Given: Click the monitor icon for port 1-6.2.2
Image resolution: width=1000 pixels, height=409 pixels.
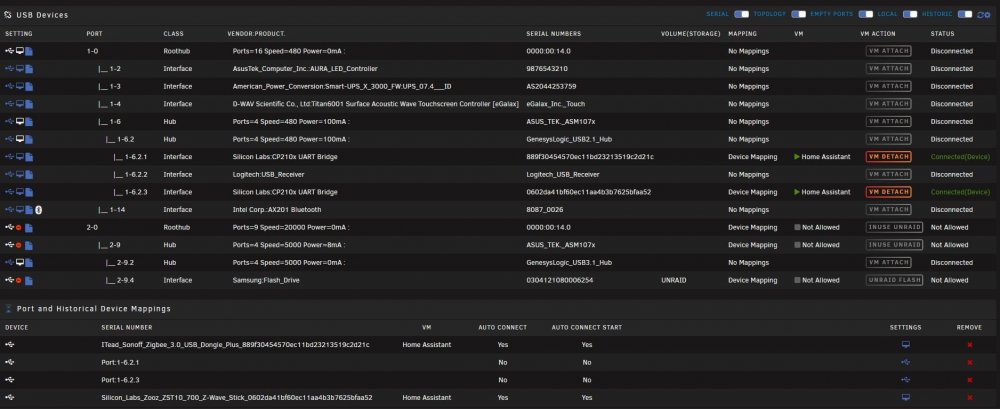Looking at the screenshot, I should click(x=20, y=174).
